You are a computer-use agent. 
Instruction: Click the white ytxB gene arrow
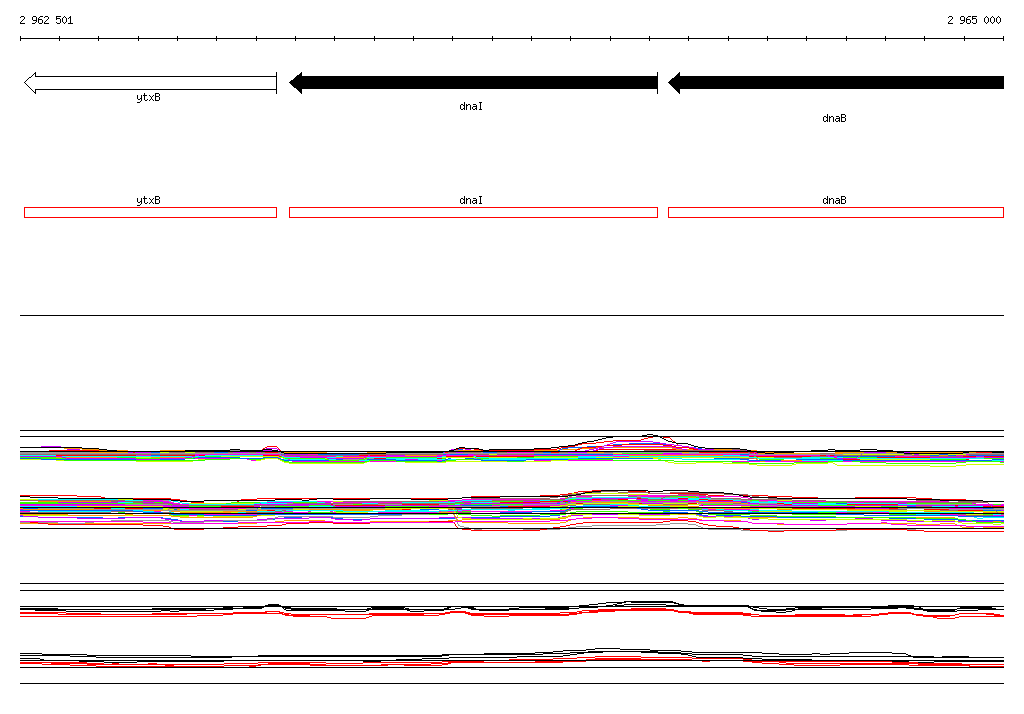pos(150,83)
